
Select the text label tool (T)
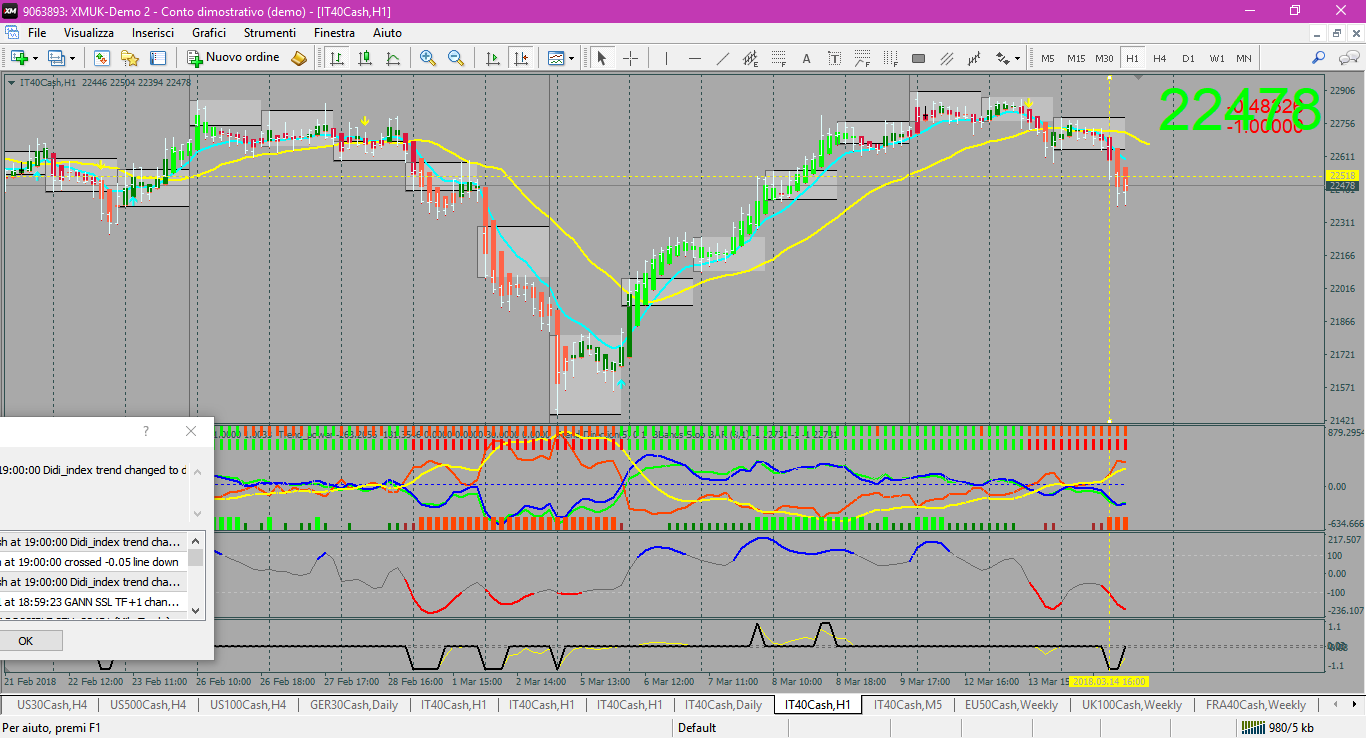834,58
